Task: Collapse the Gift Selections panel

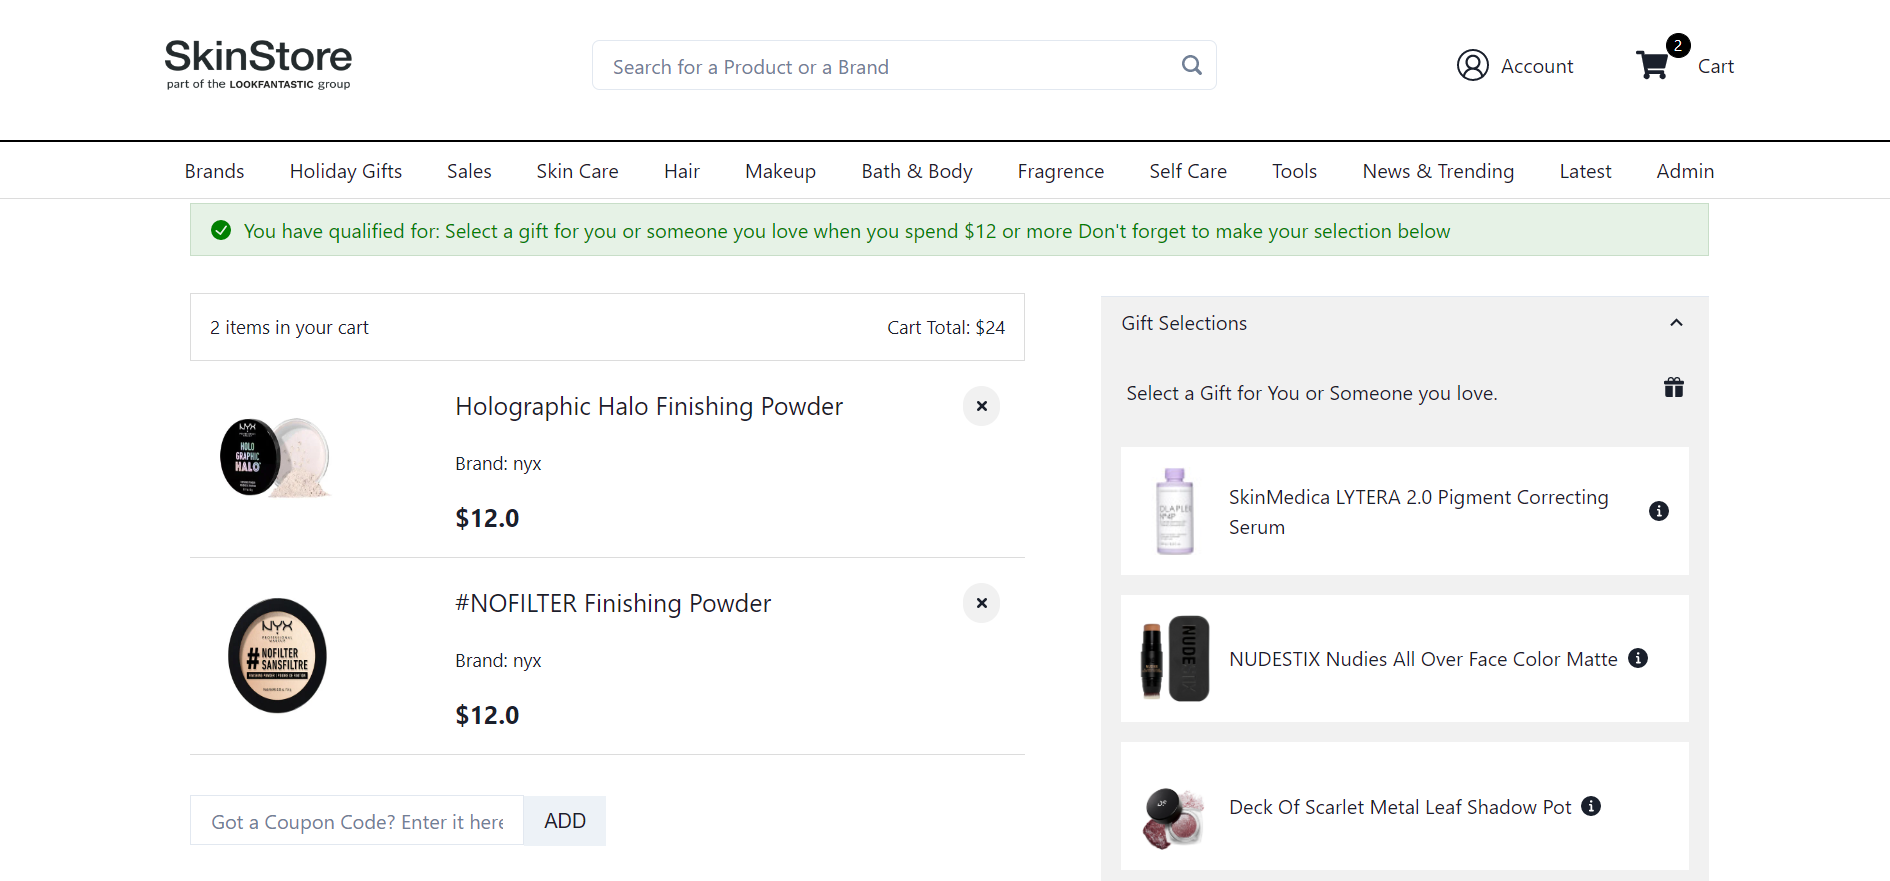Action: [x=1676, y=323]
